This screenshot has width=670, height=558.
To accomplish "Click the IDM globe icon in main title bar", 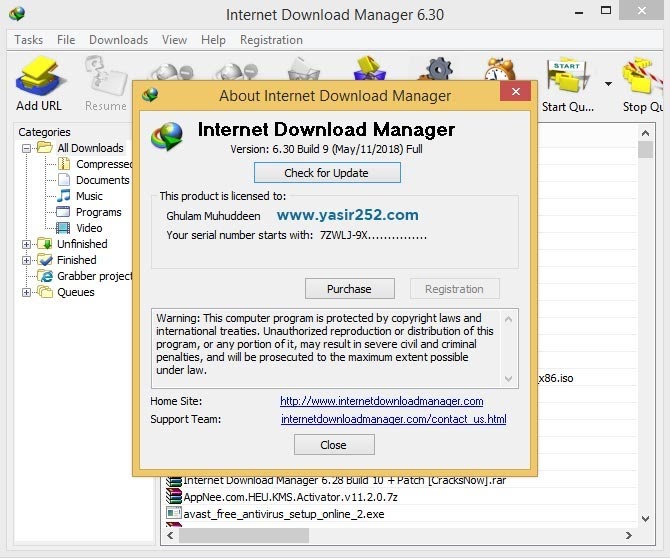I will click(x=17, y=14).
